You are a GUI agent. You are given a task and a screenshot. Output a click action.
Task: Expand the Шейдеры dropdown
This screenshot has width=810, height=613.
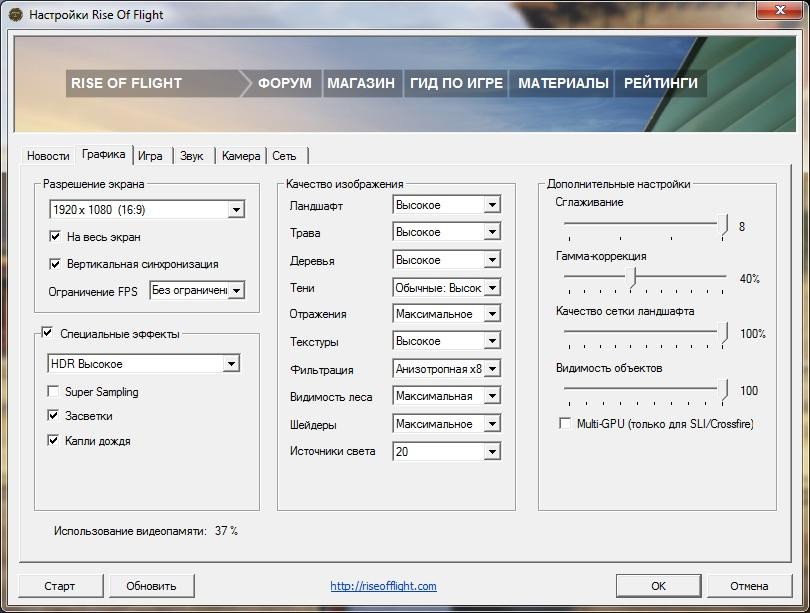446,424
